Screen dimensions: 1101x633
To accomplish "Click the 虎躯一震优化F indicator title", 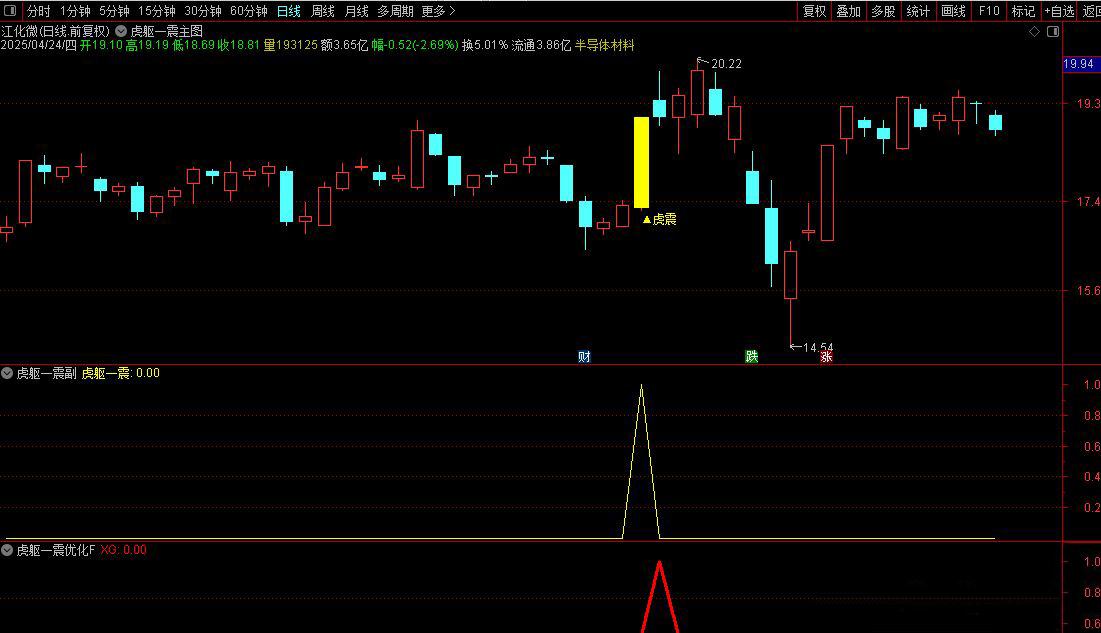I will click(55, 550).
